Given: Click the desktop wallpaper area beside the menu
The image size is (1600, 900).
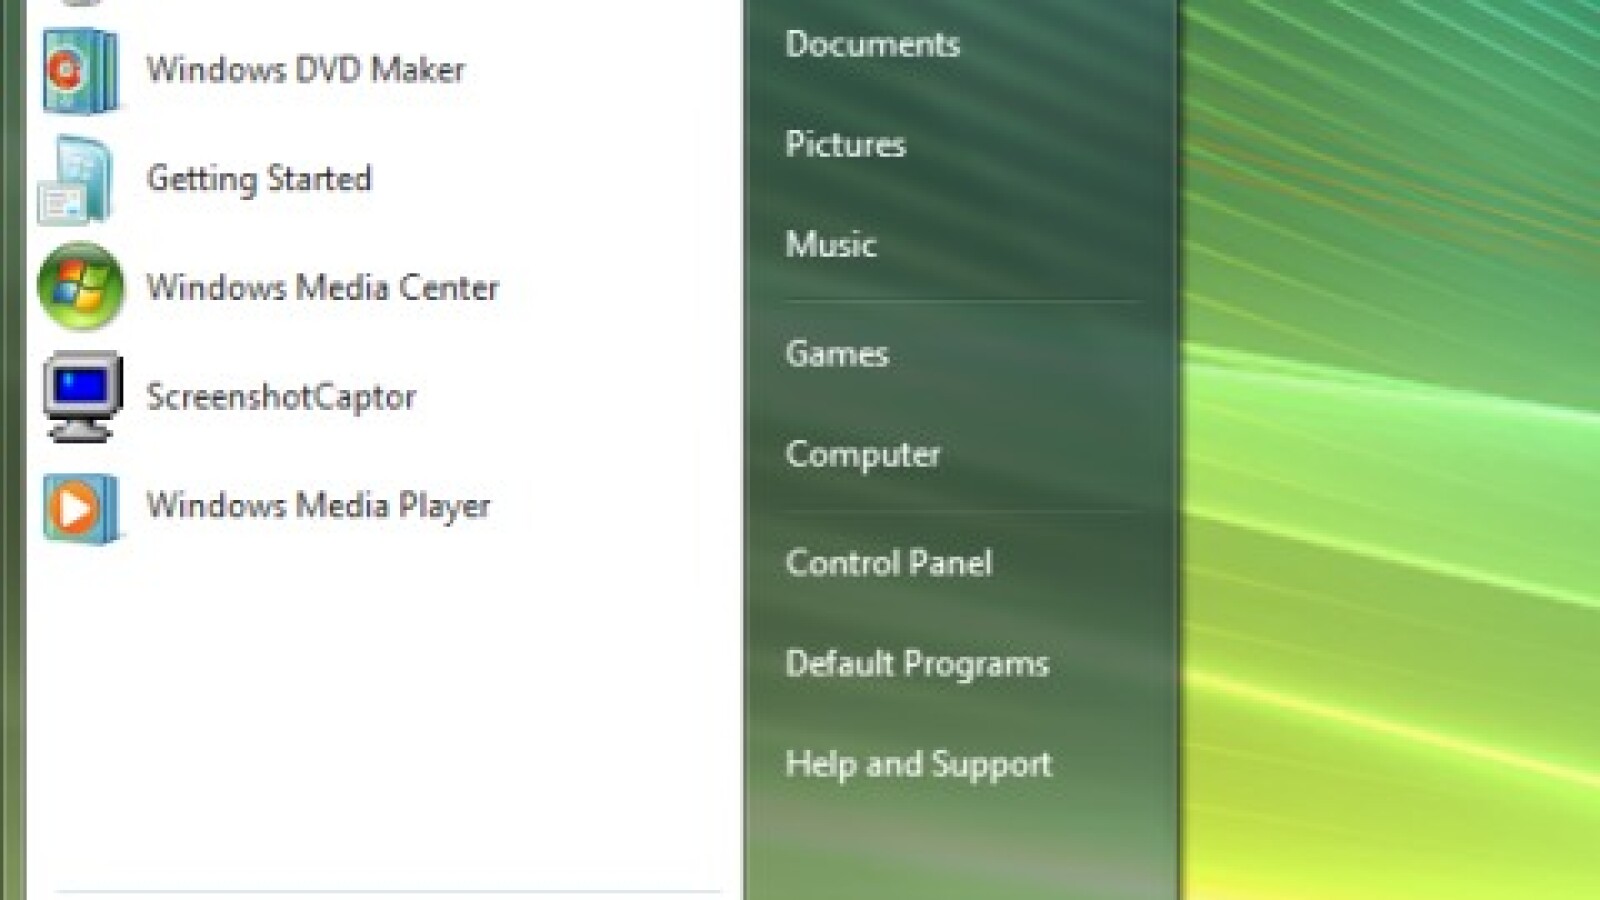Looking at the screenshot, I should [x=1400, y=450].
